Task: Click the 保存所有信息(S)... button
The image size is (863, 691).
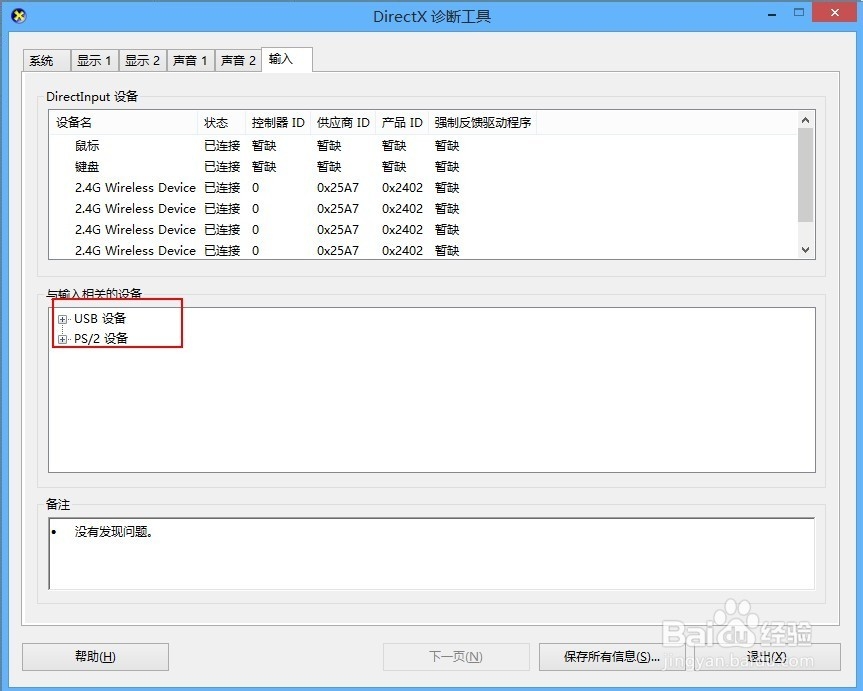Action: (611, 656)
